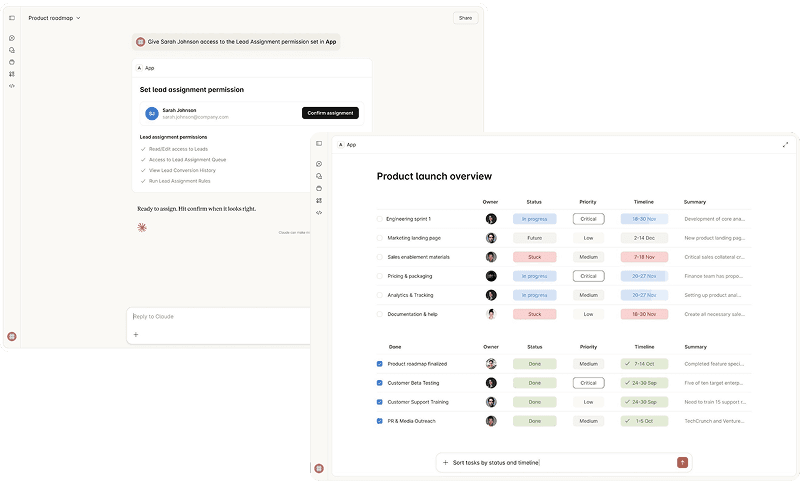801x481 pixels.
Task: Change Medium priority of Analytics & Tracking
Action: [588, 295]
